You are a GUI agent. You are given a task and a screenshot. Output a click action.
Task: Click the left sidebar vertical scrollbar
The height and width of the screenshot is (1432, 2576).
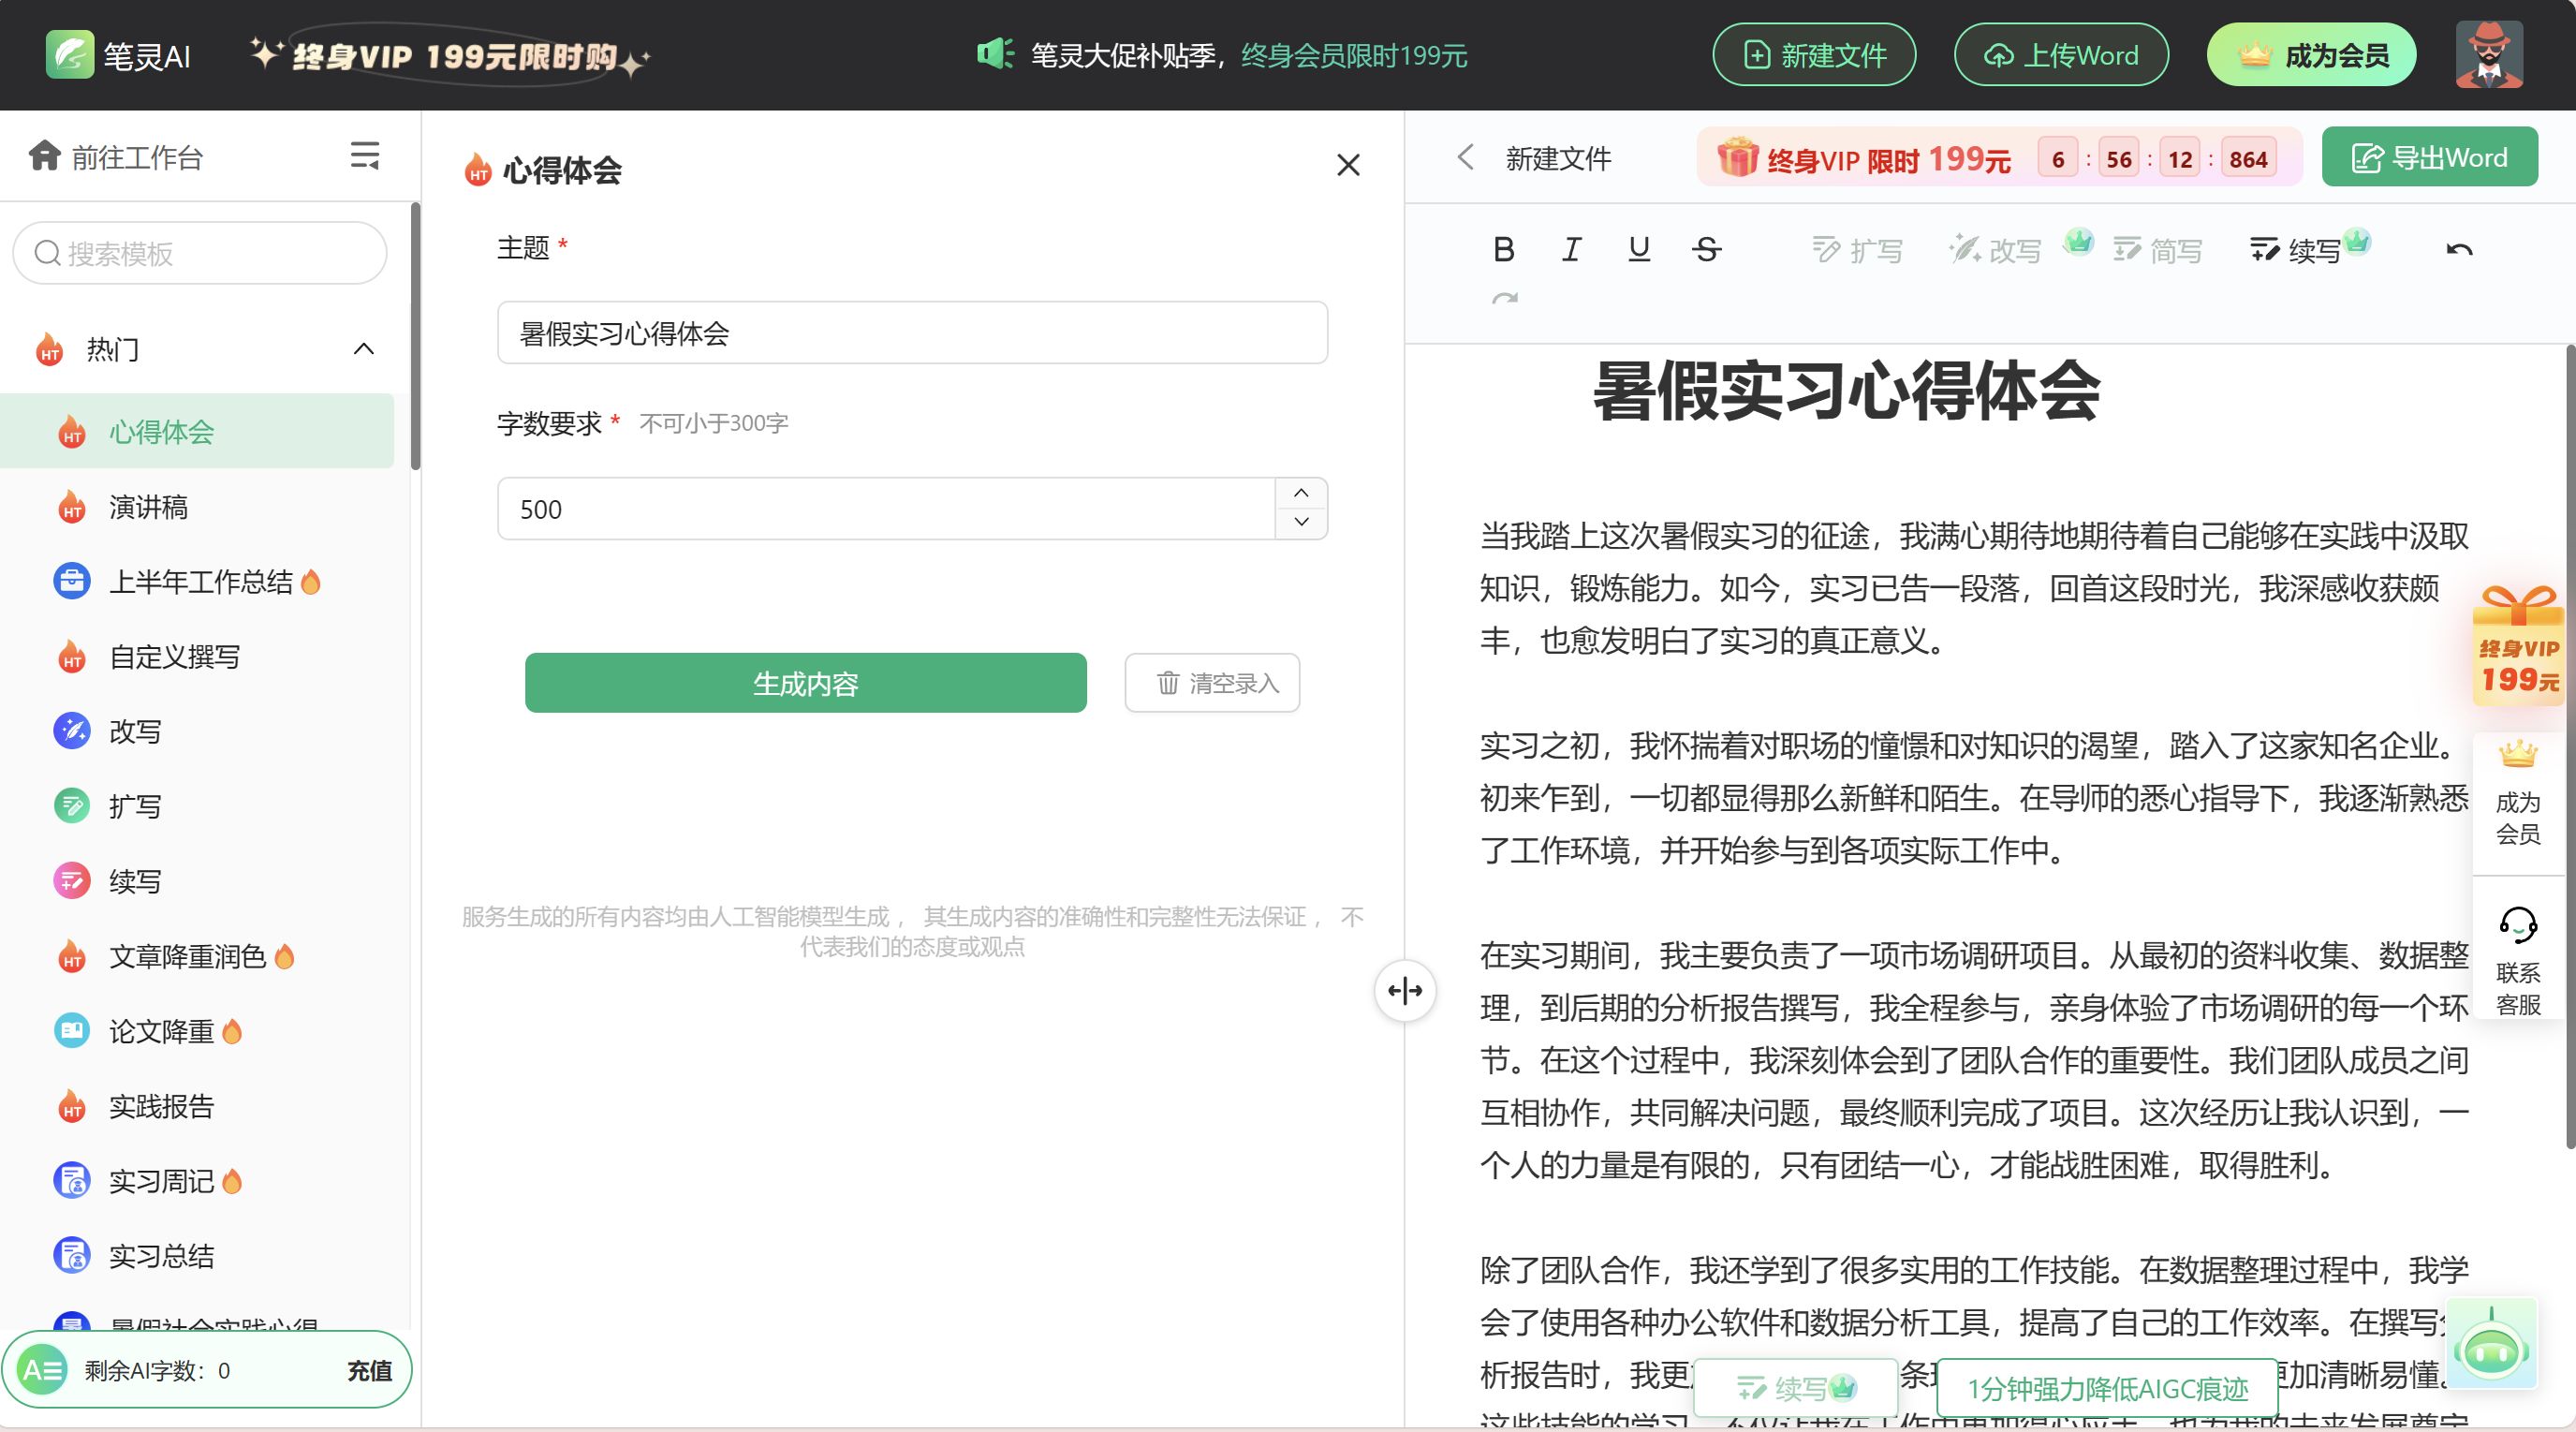pyautogui.click(x=415, y=335)
